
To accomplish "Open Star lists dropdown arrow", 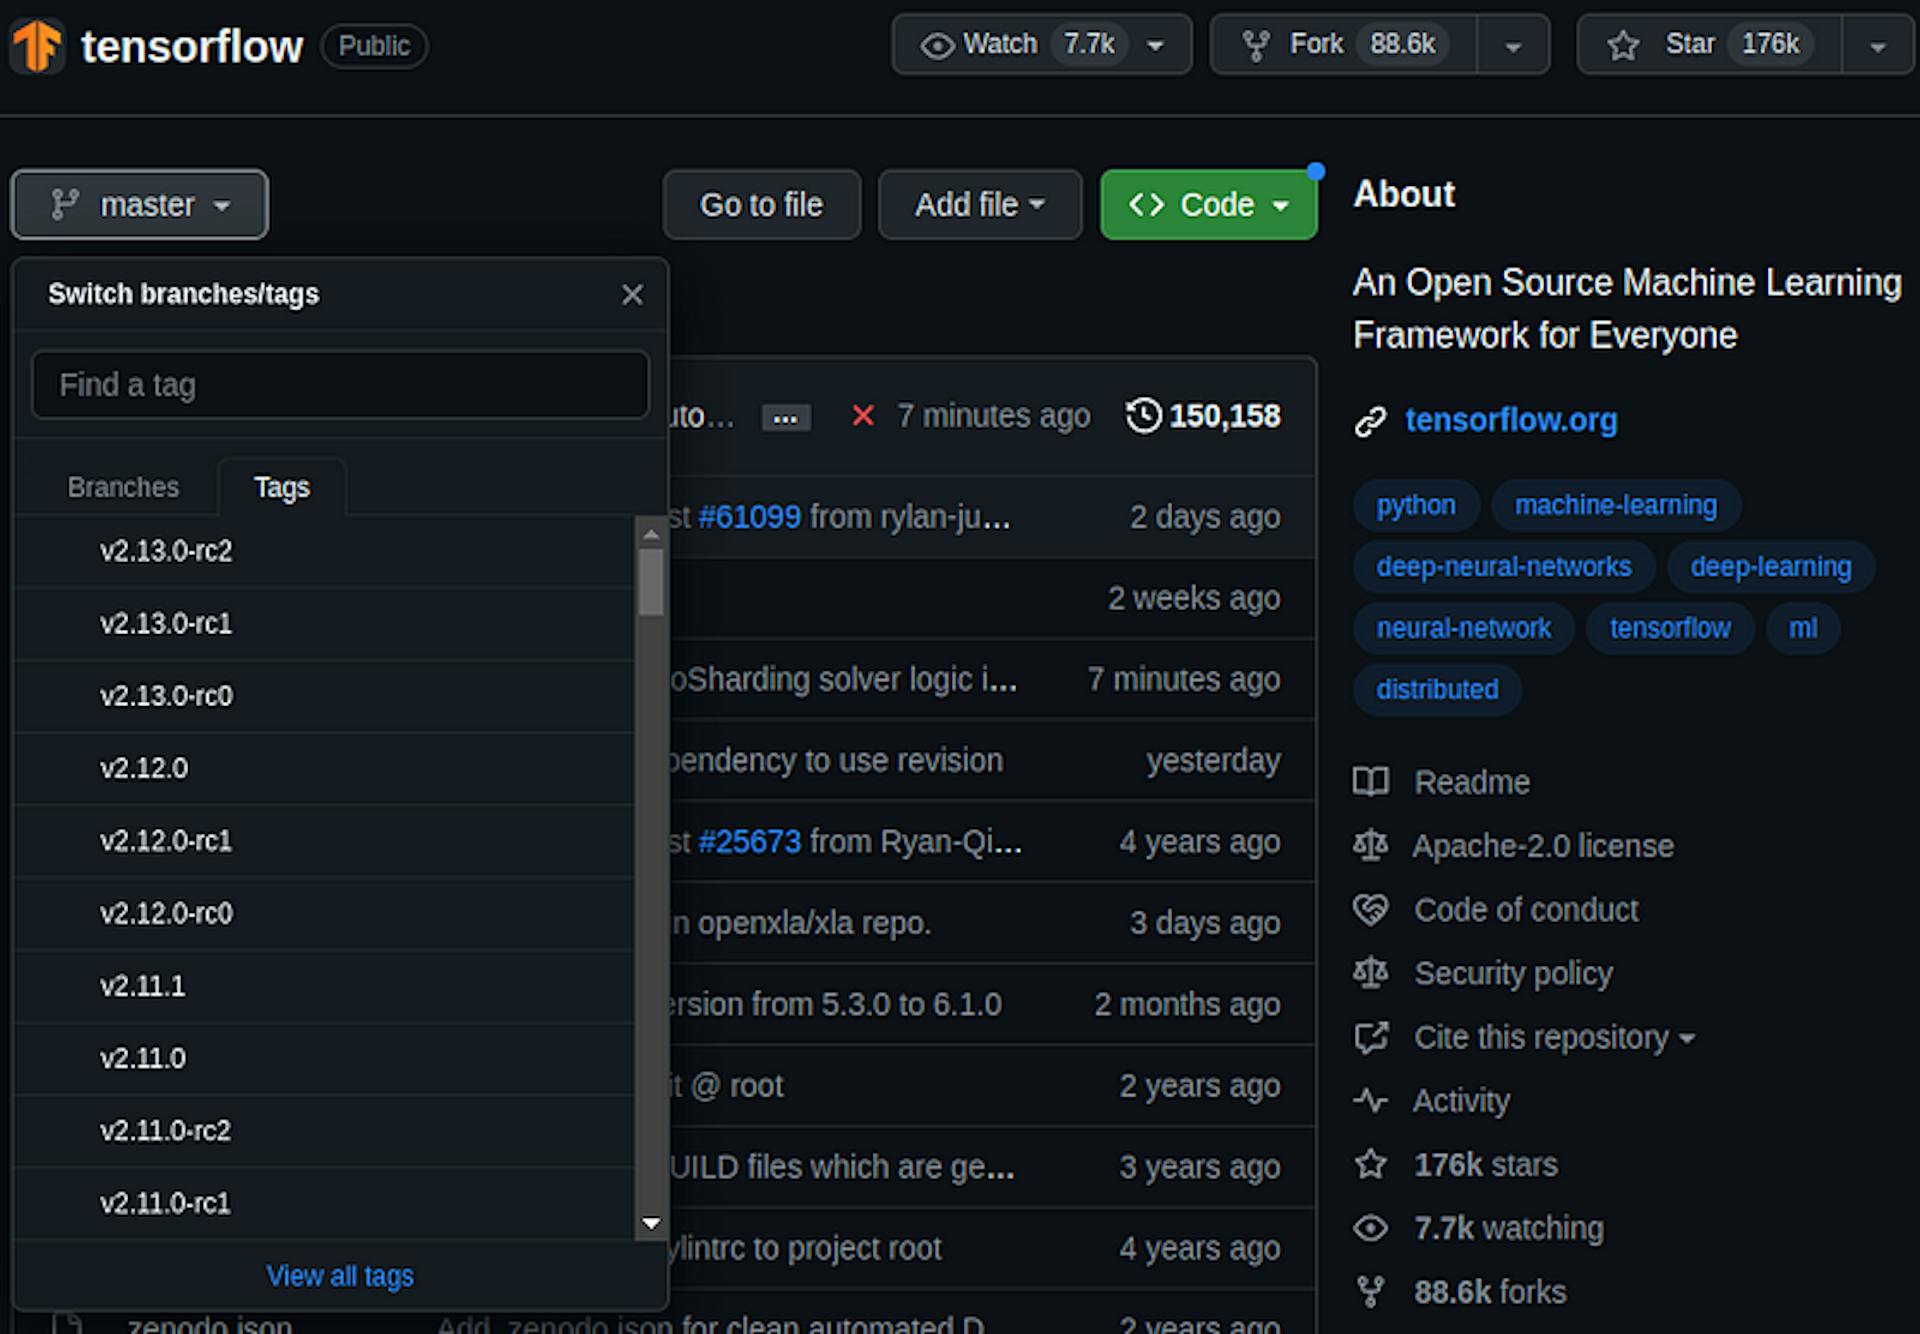I will click(1877, 46).
